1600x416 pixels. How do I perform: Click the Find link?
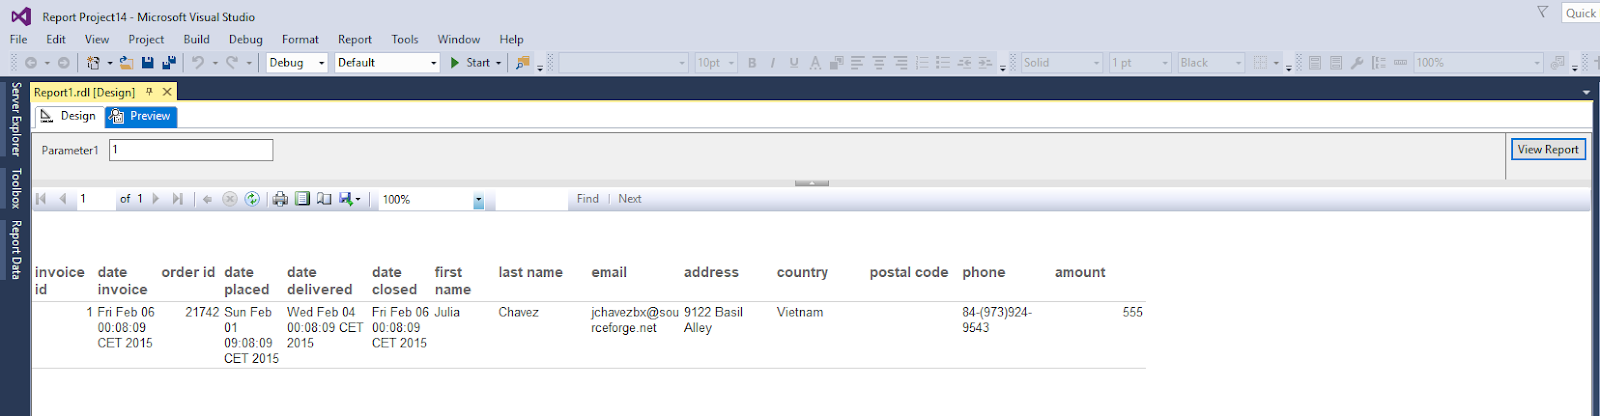pos(588,199)
